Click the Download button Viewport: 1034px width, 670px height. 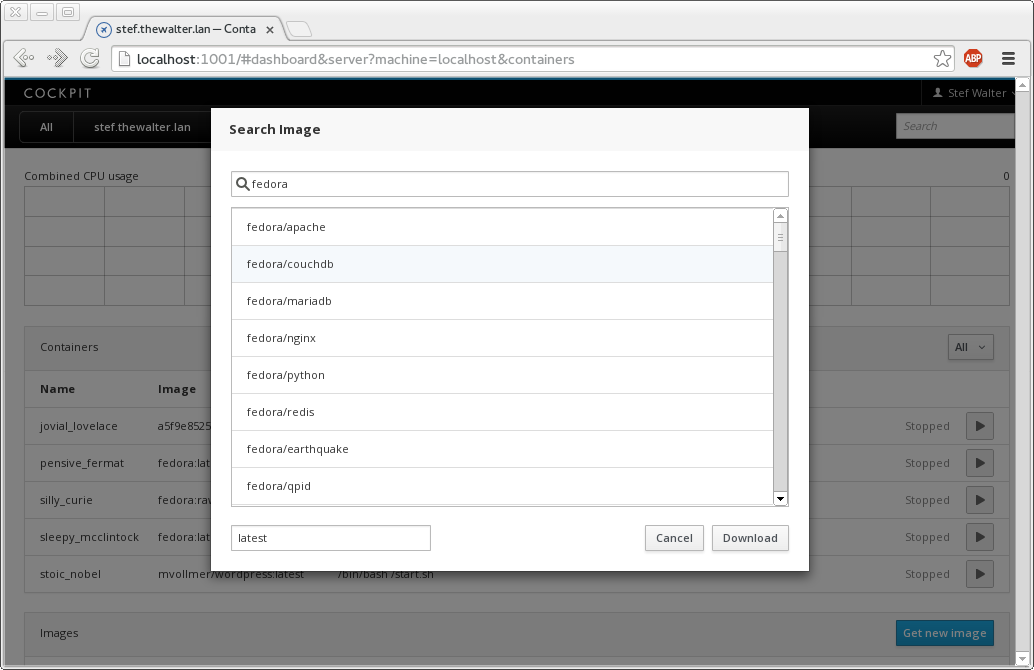(x=749, y=538)
